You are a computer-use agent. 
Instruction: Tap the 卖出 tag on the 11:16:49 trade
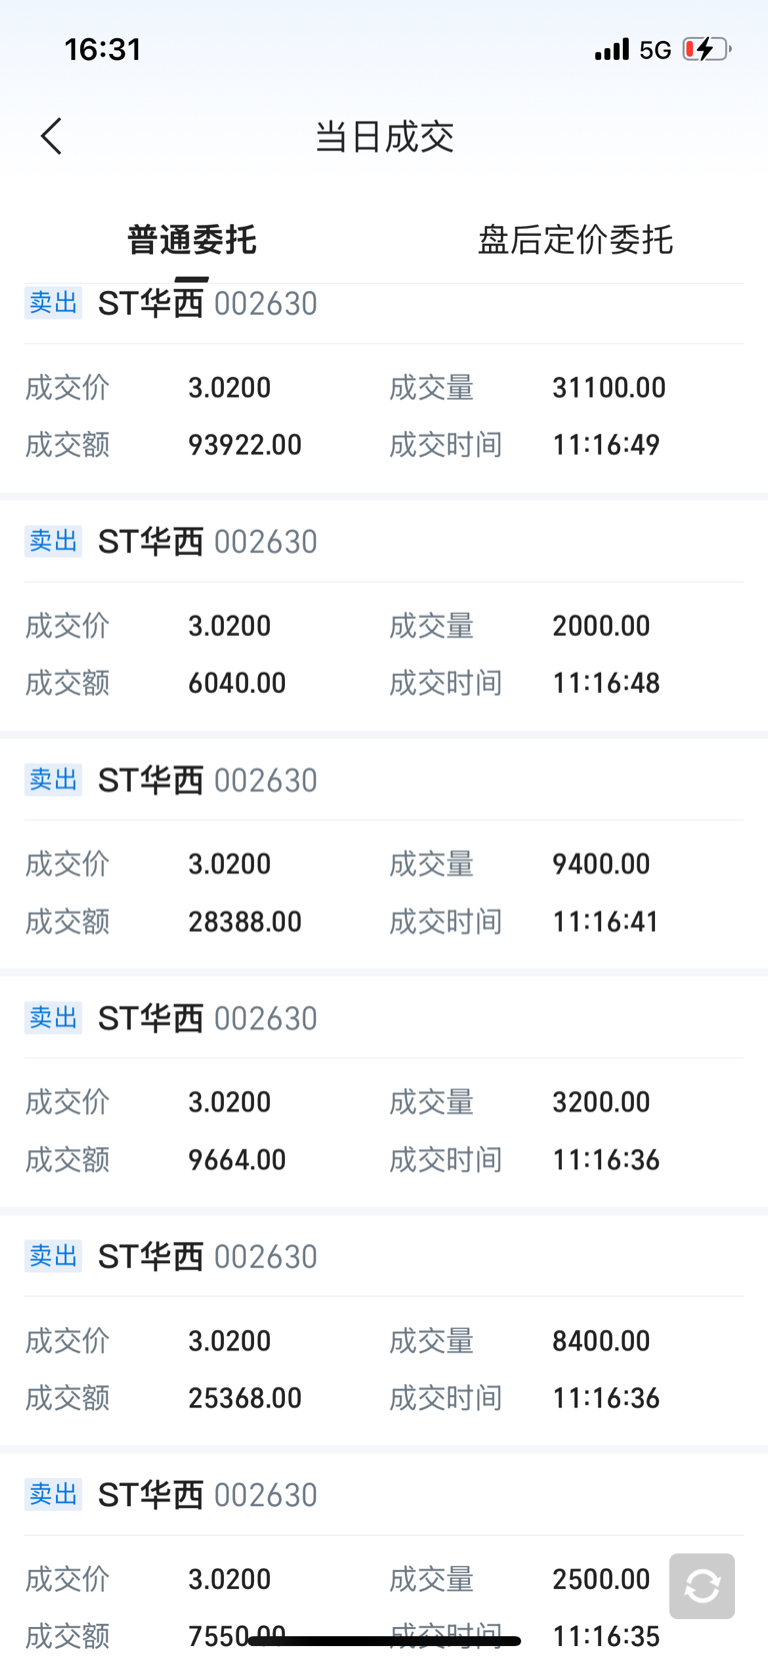pyautogui.click(x=53, y=302)
